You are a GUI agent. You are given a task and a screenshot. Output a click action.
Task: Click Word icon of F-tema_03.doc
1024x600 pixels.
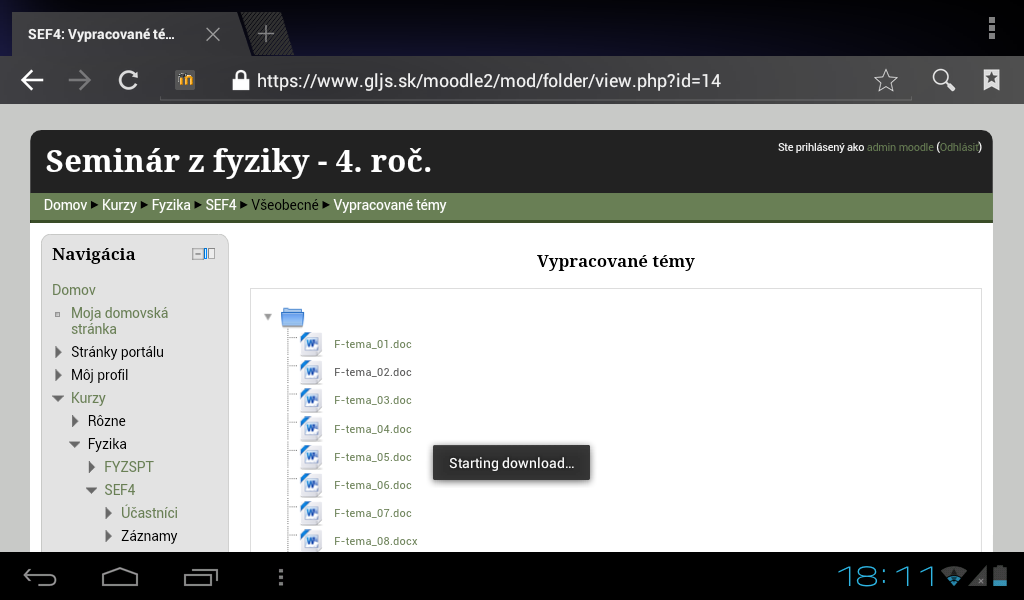pos(311,400)
